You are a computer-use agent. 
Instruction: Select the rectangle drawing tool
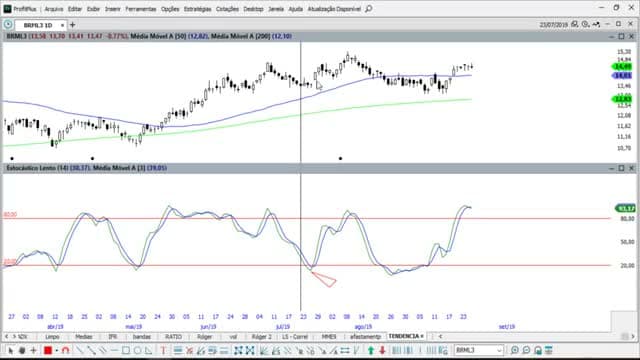point(126,350)
